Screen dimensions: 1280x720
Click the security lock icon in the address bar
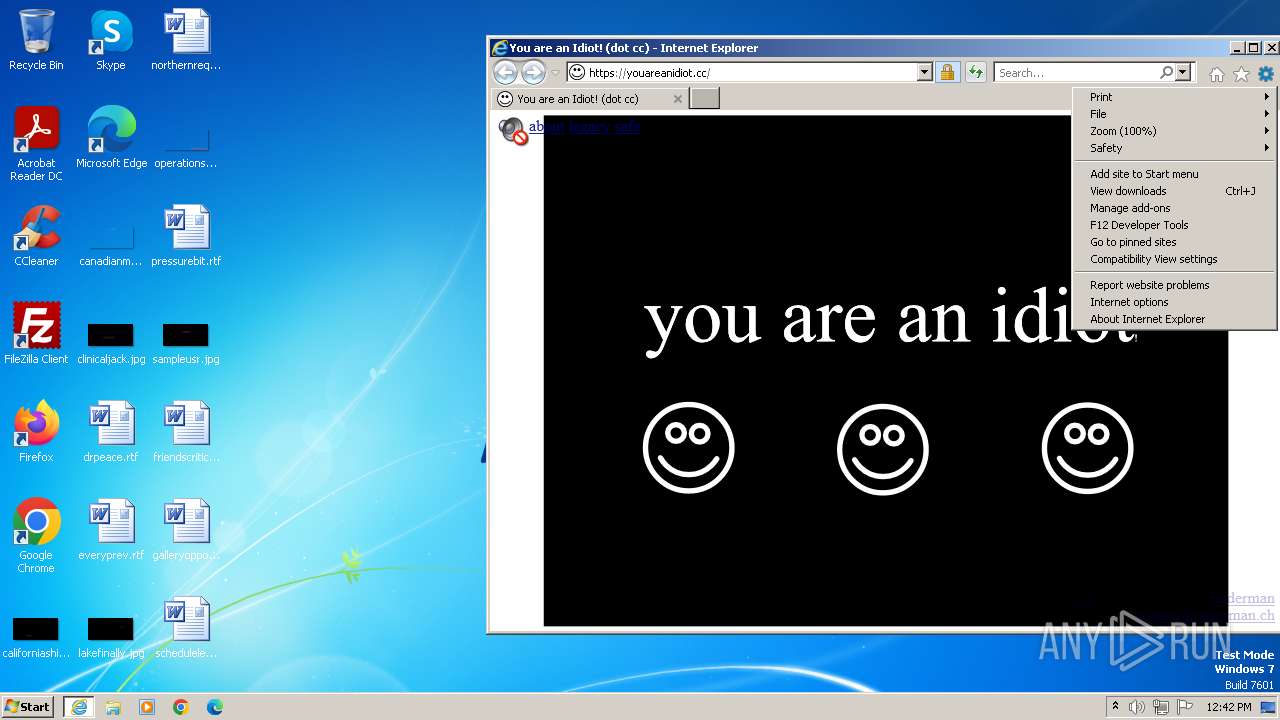[947, 72]
